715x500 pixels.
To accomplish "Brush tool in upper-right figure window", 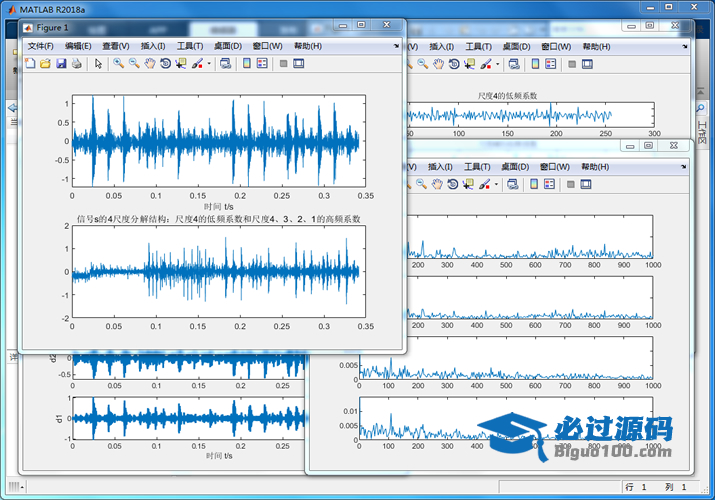I will click(486, 64).
